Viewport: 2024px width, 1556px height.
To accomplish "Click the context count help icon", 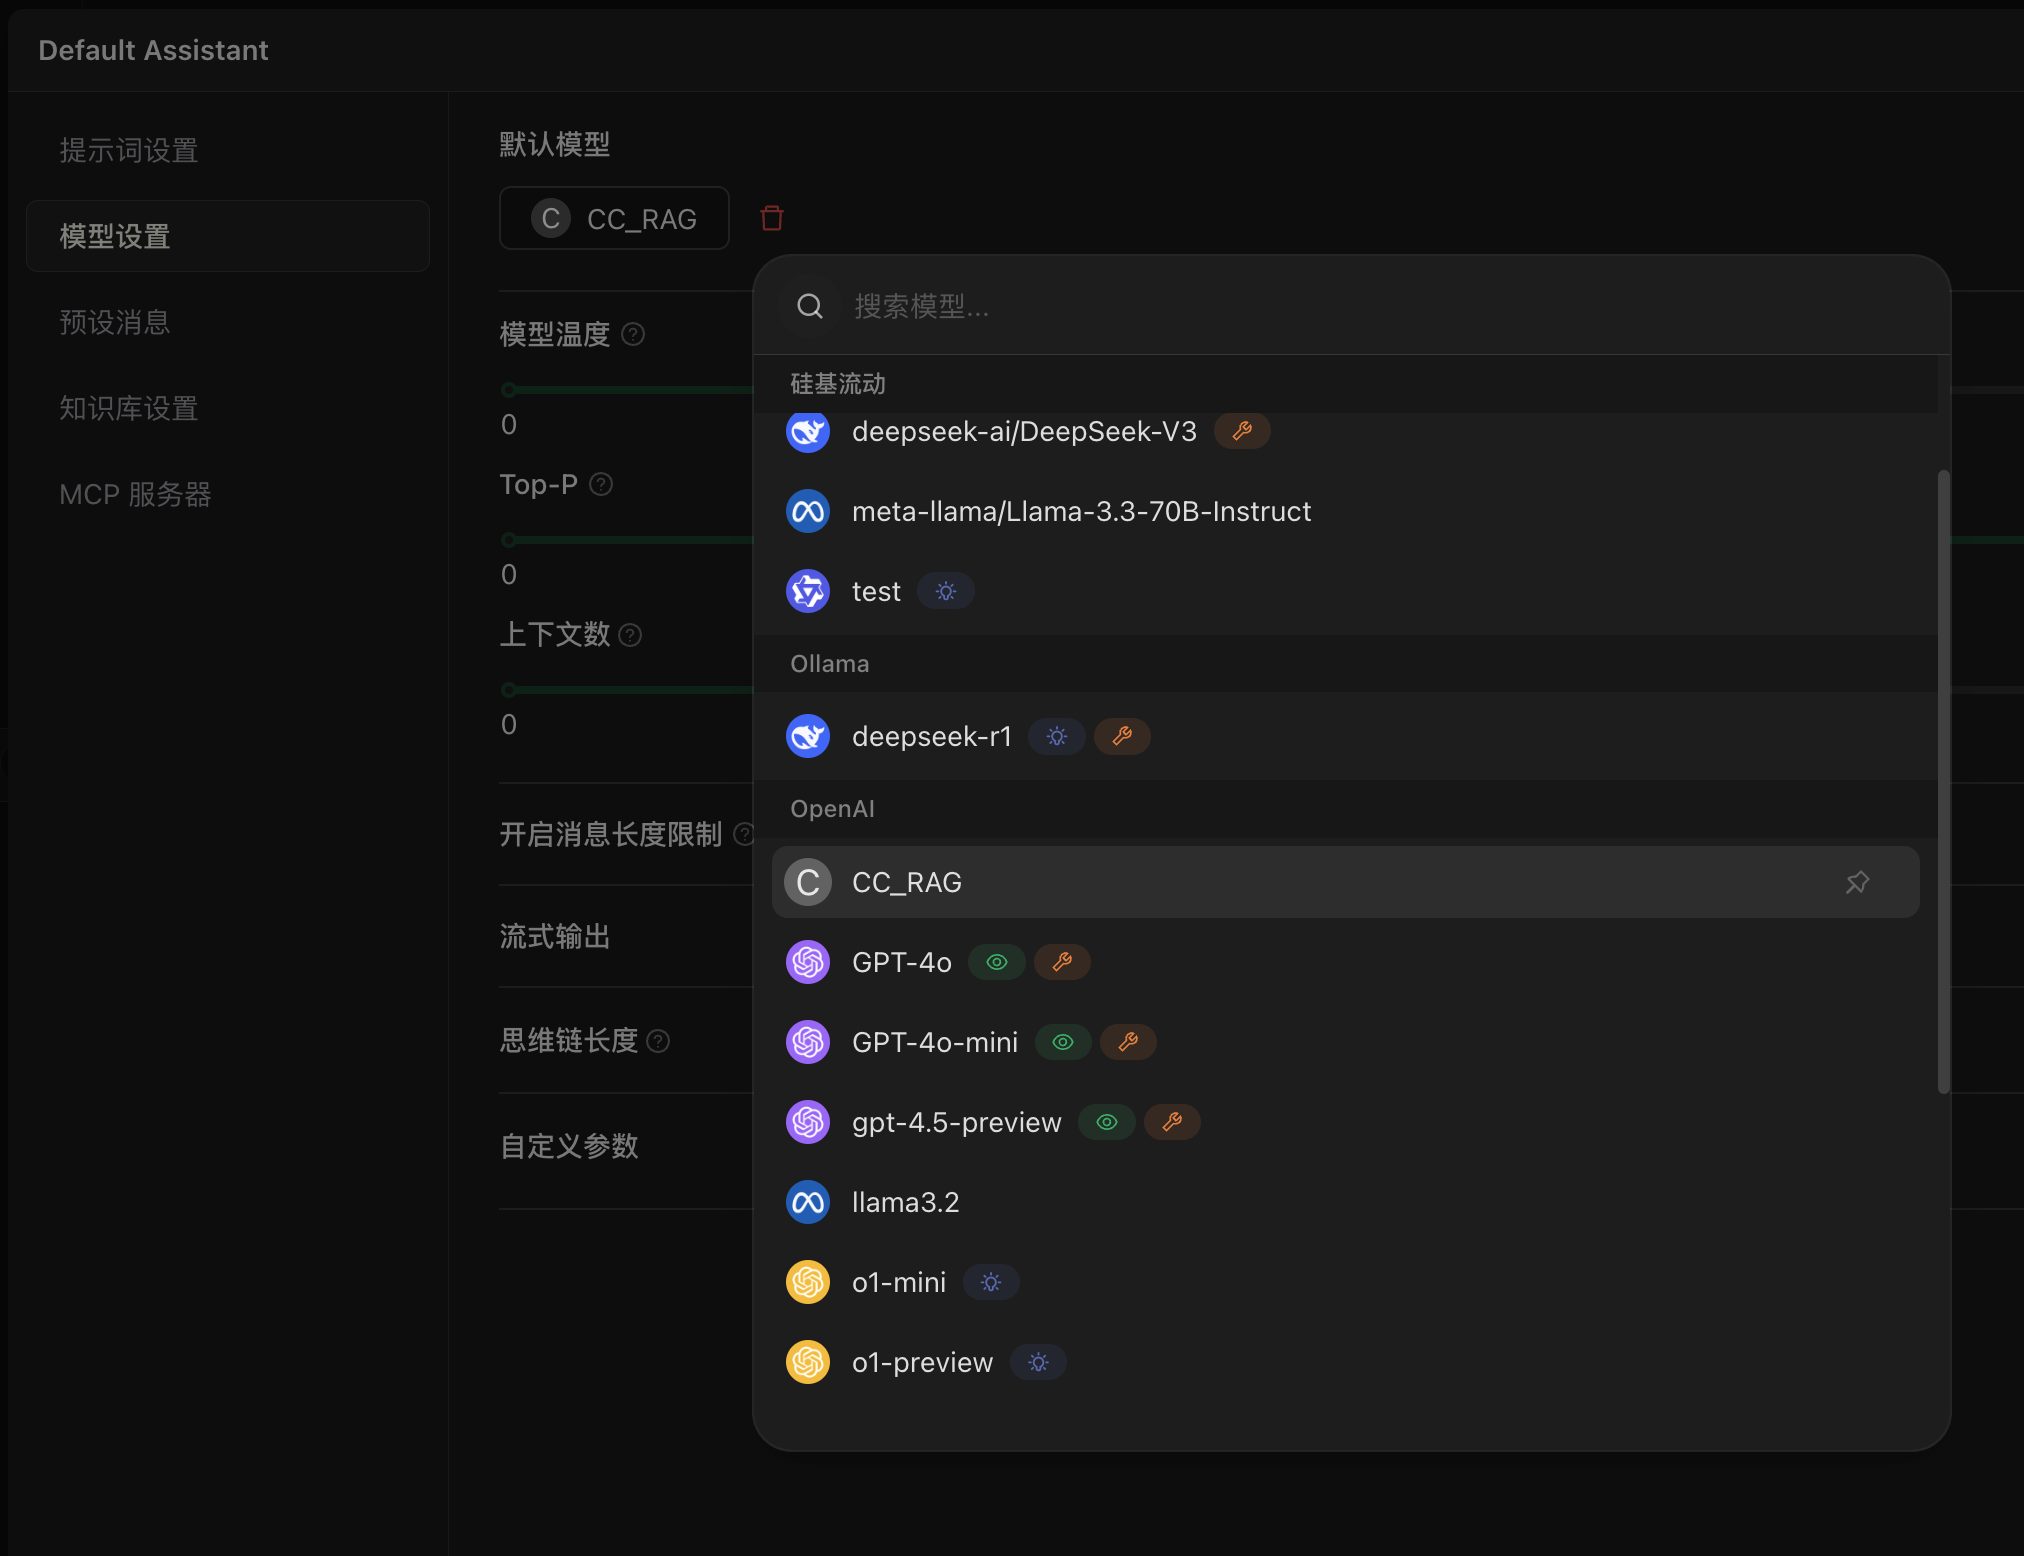I will (630, 635).
